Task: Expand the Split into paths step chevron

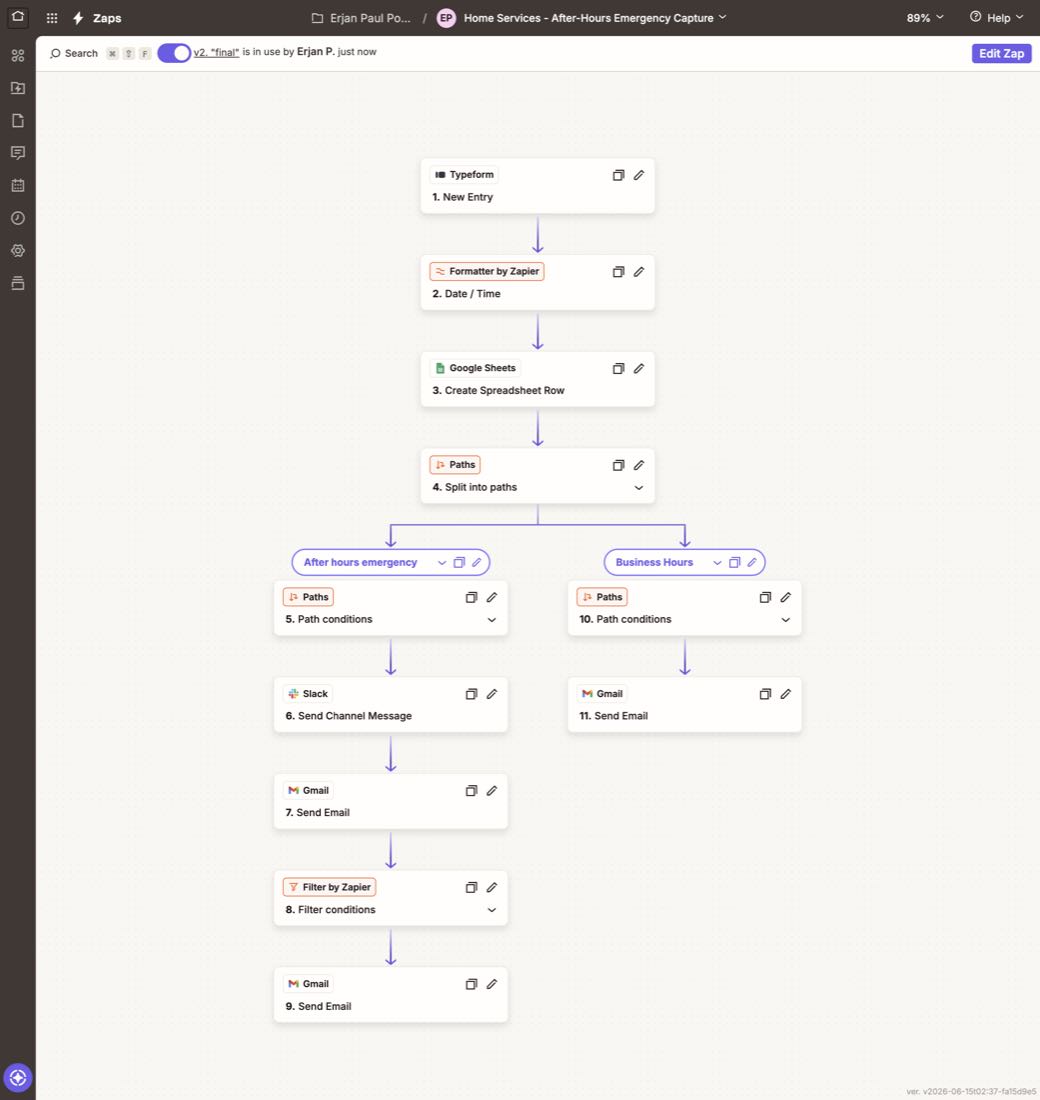Action: pos(639,488)
